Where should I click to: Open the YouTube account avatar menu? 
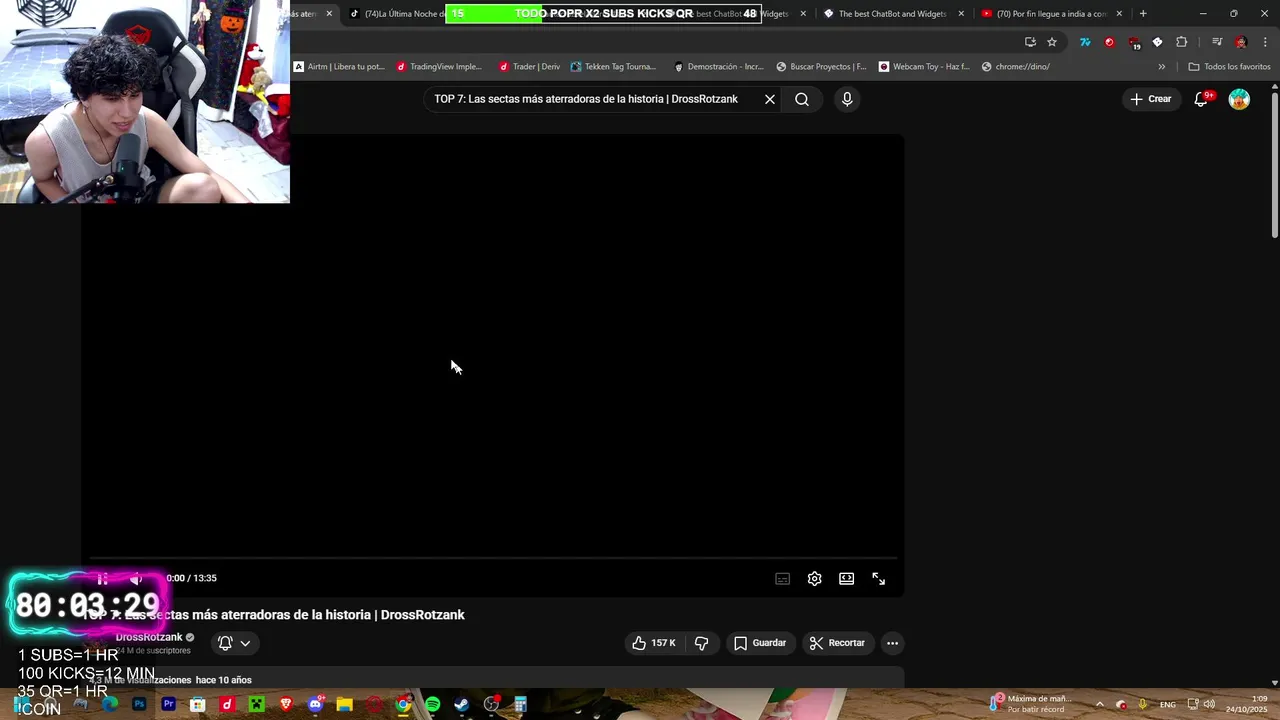click(x=1239, y=99)
